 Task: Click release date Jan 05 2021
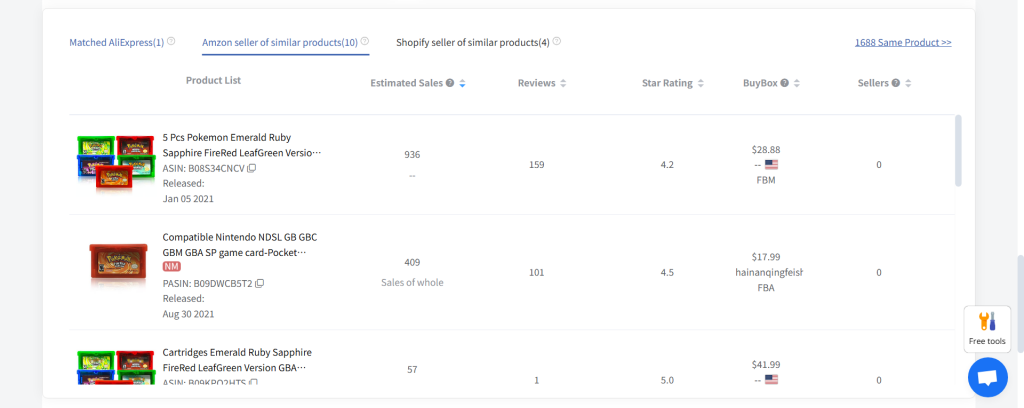[x=188, y=198]
